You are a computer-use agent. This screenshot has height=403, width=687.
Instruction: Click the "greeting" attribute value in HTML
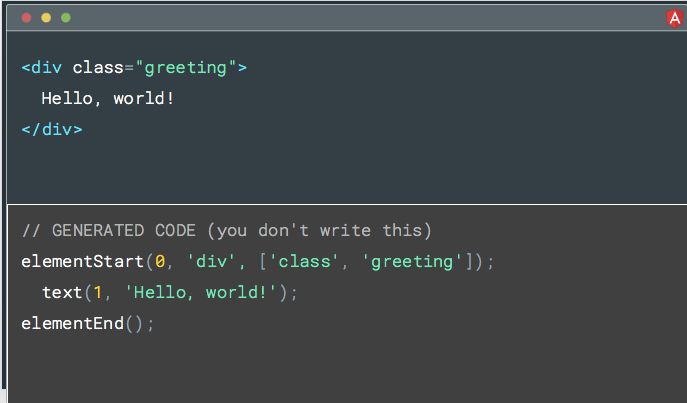pos(185,68)
